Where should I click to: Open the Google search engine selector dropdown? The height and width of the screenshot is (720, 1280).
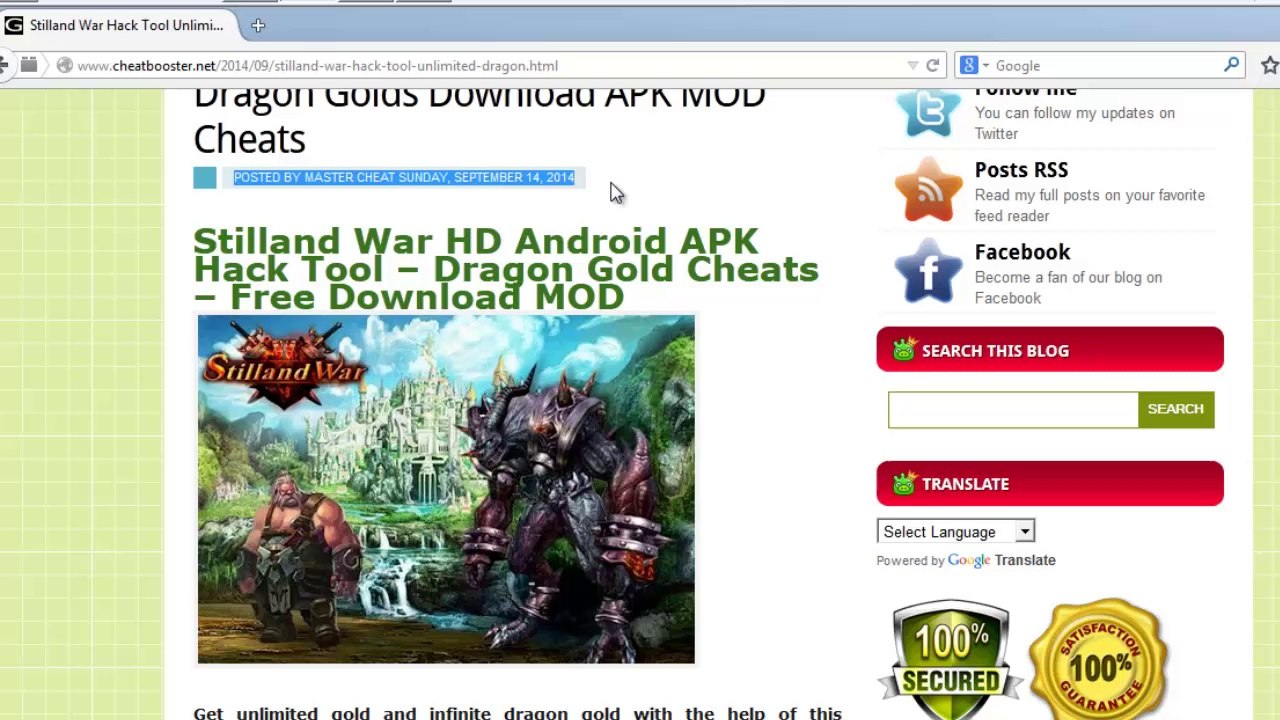[975, 66]
